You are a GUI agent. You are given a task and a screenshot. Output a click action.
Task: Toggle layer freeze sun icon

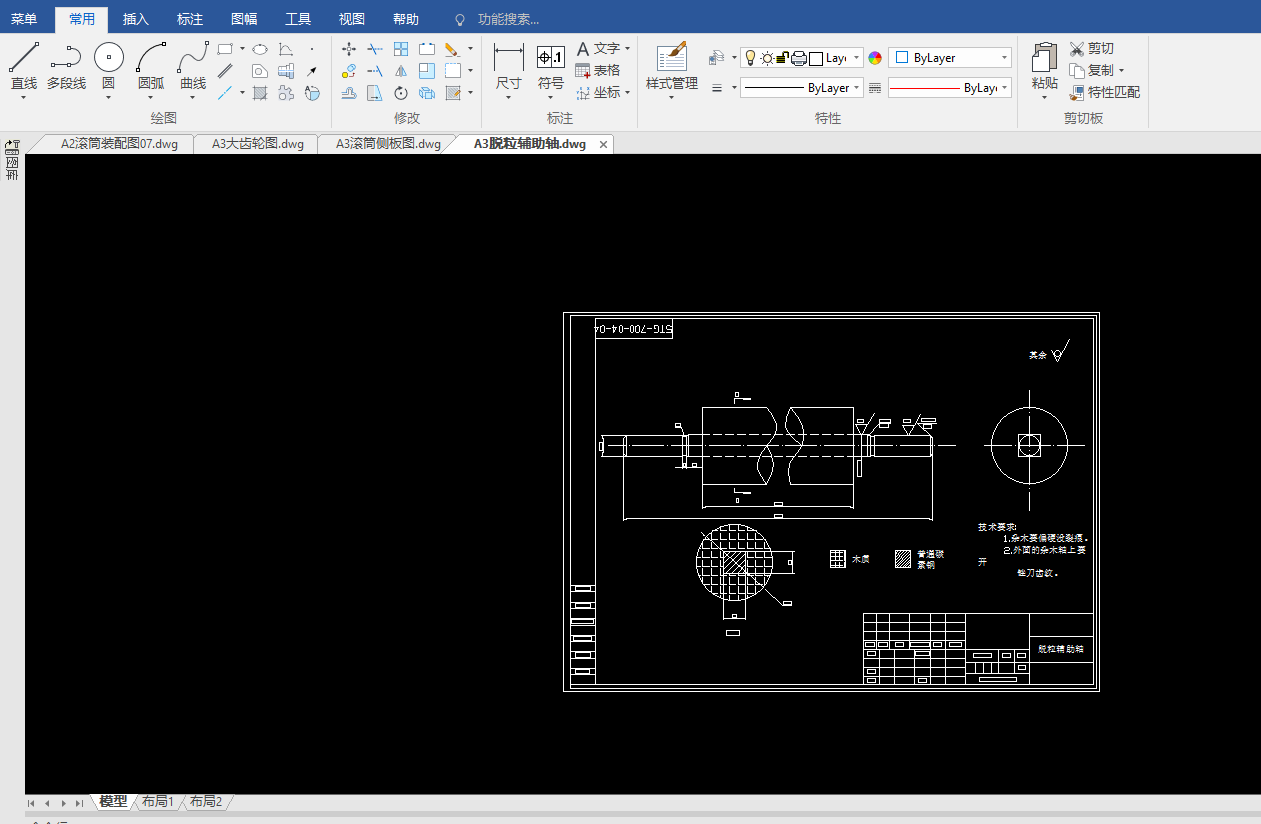tap(766, 58)
